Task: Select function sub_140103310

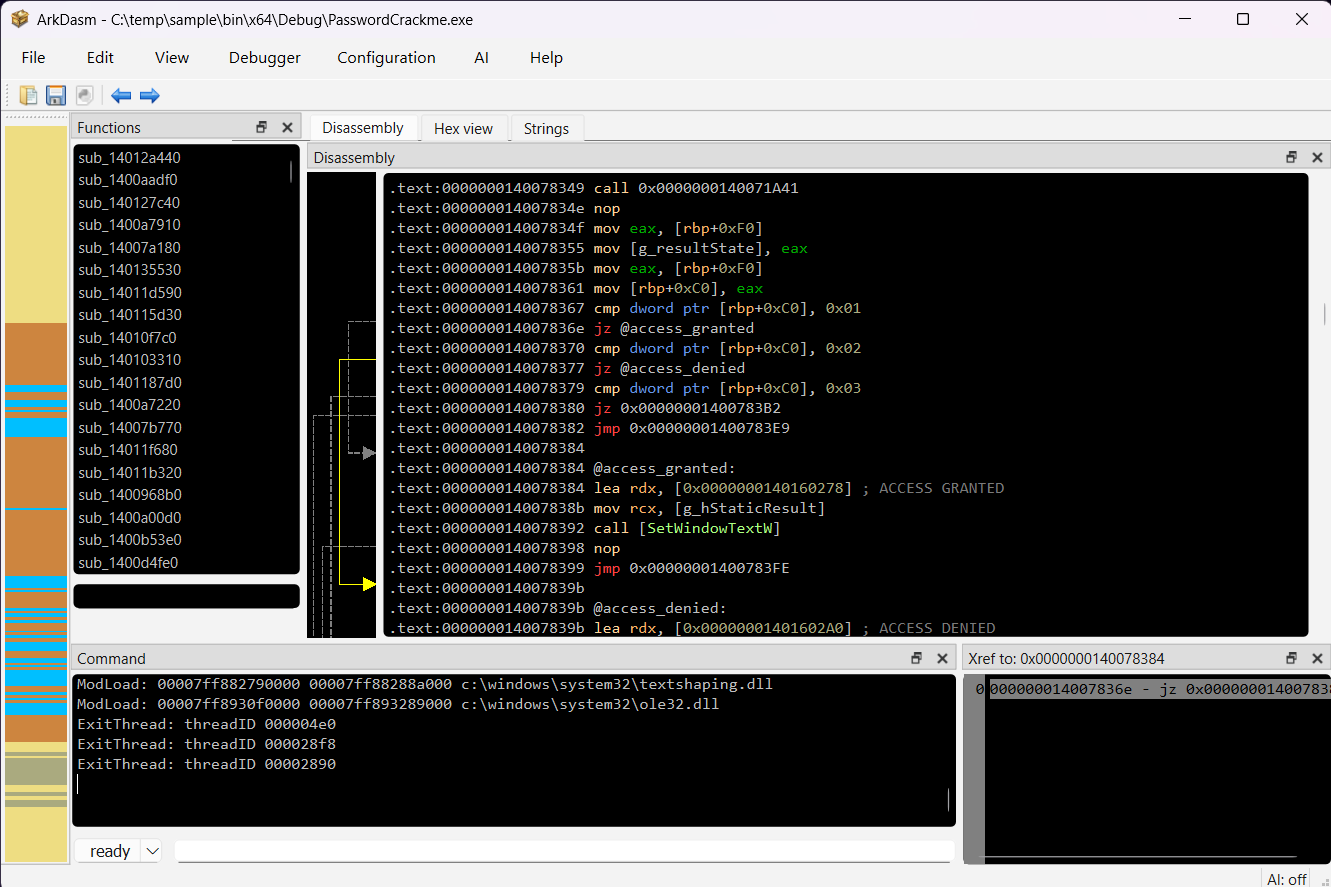Action: pos(130,360)
